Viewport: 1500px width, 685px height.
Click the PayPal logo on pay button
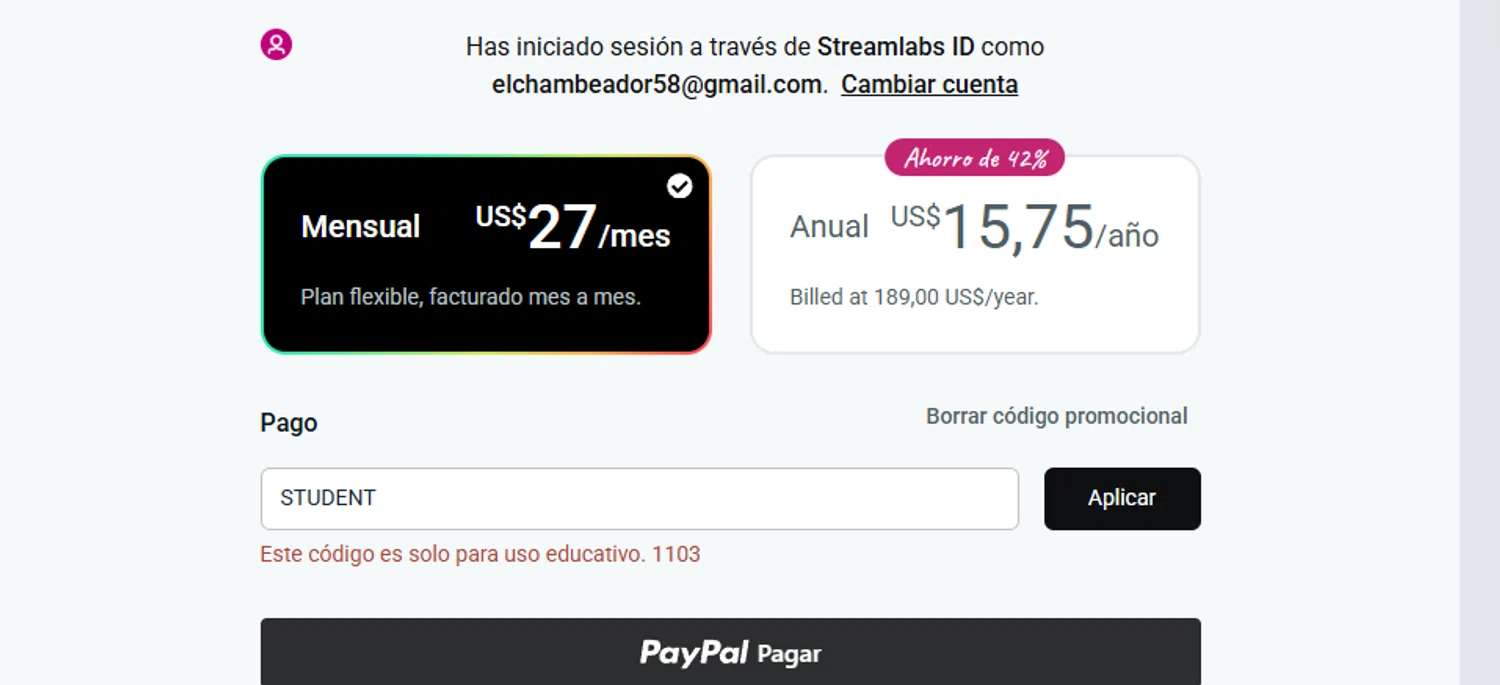(694, 653)
